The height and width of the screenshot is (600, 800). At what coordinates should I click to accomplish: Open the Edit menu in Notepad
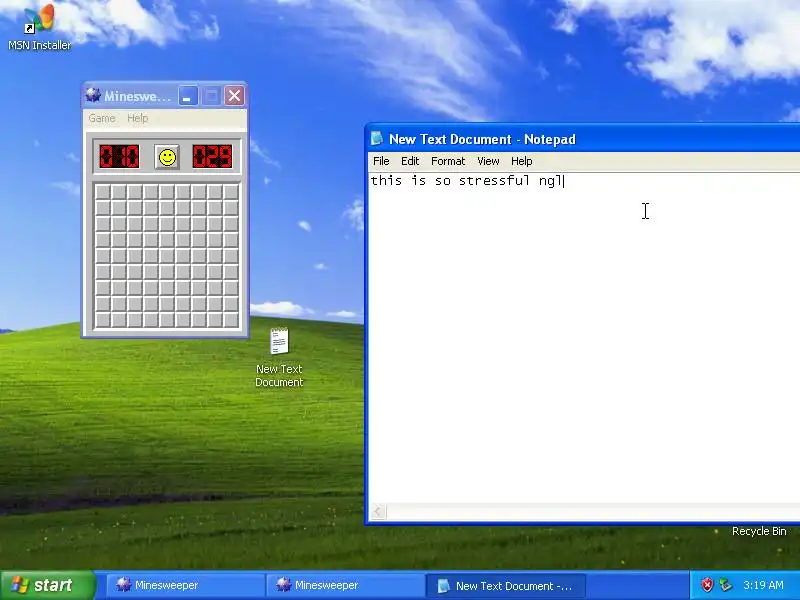point(410,161)
